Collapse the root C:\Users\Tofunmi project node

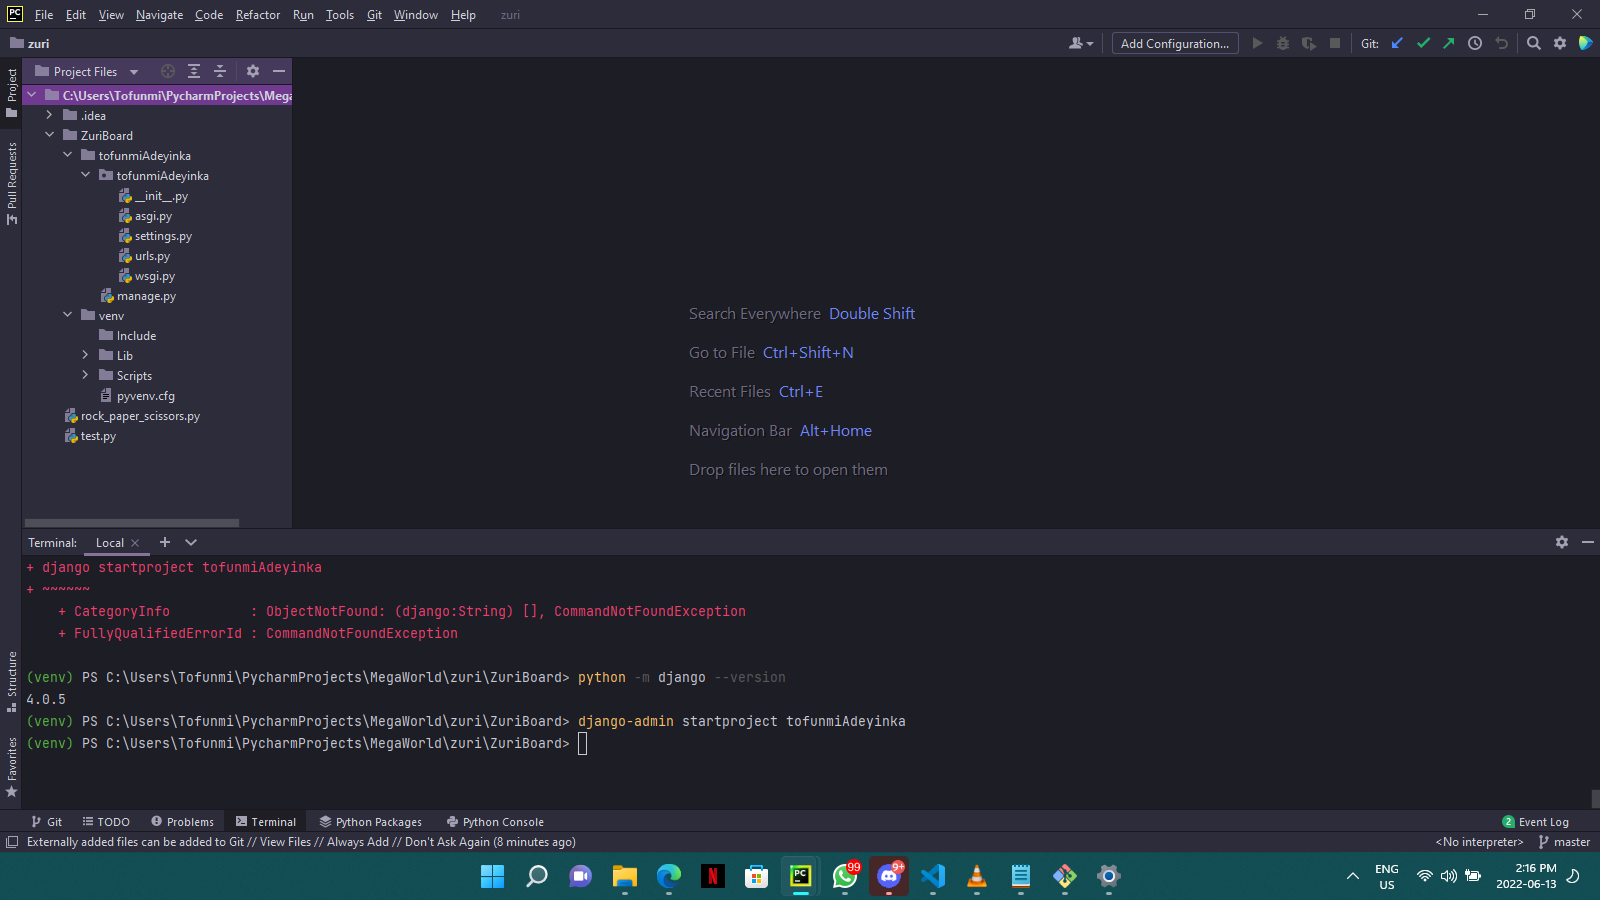[x=31, y=95]
